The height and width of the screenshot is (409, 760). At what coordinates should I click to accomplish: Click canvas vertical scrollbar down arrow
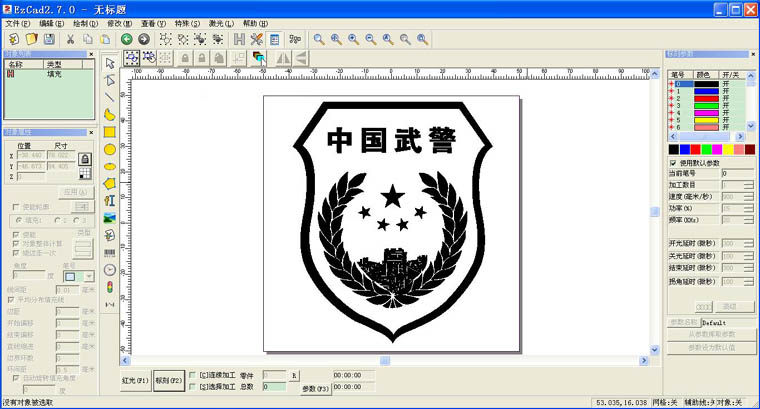click(655, 350)
